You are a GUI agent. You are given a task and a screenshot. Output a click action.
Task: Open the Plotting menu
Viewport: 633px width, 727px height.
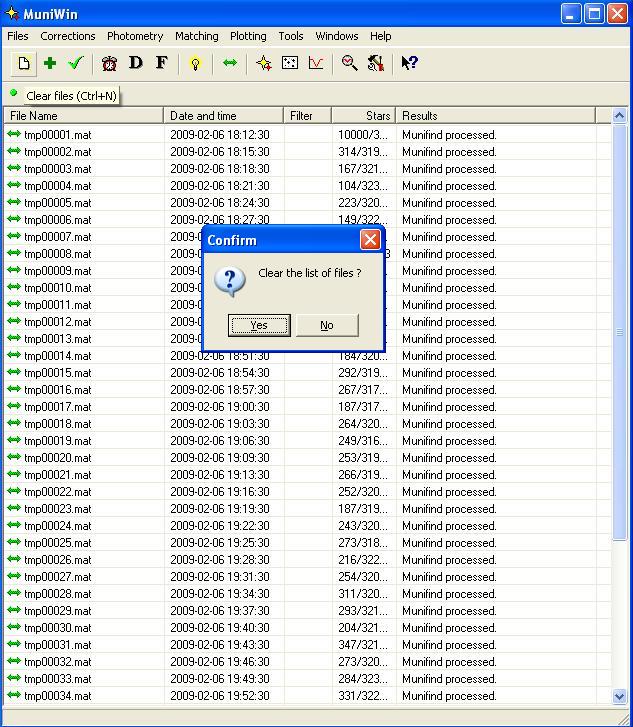click(x=248, y=36)
